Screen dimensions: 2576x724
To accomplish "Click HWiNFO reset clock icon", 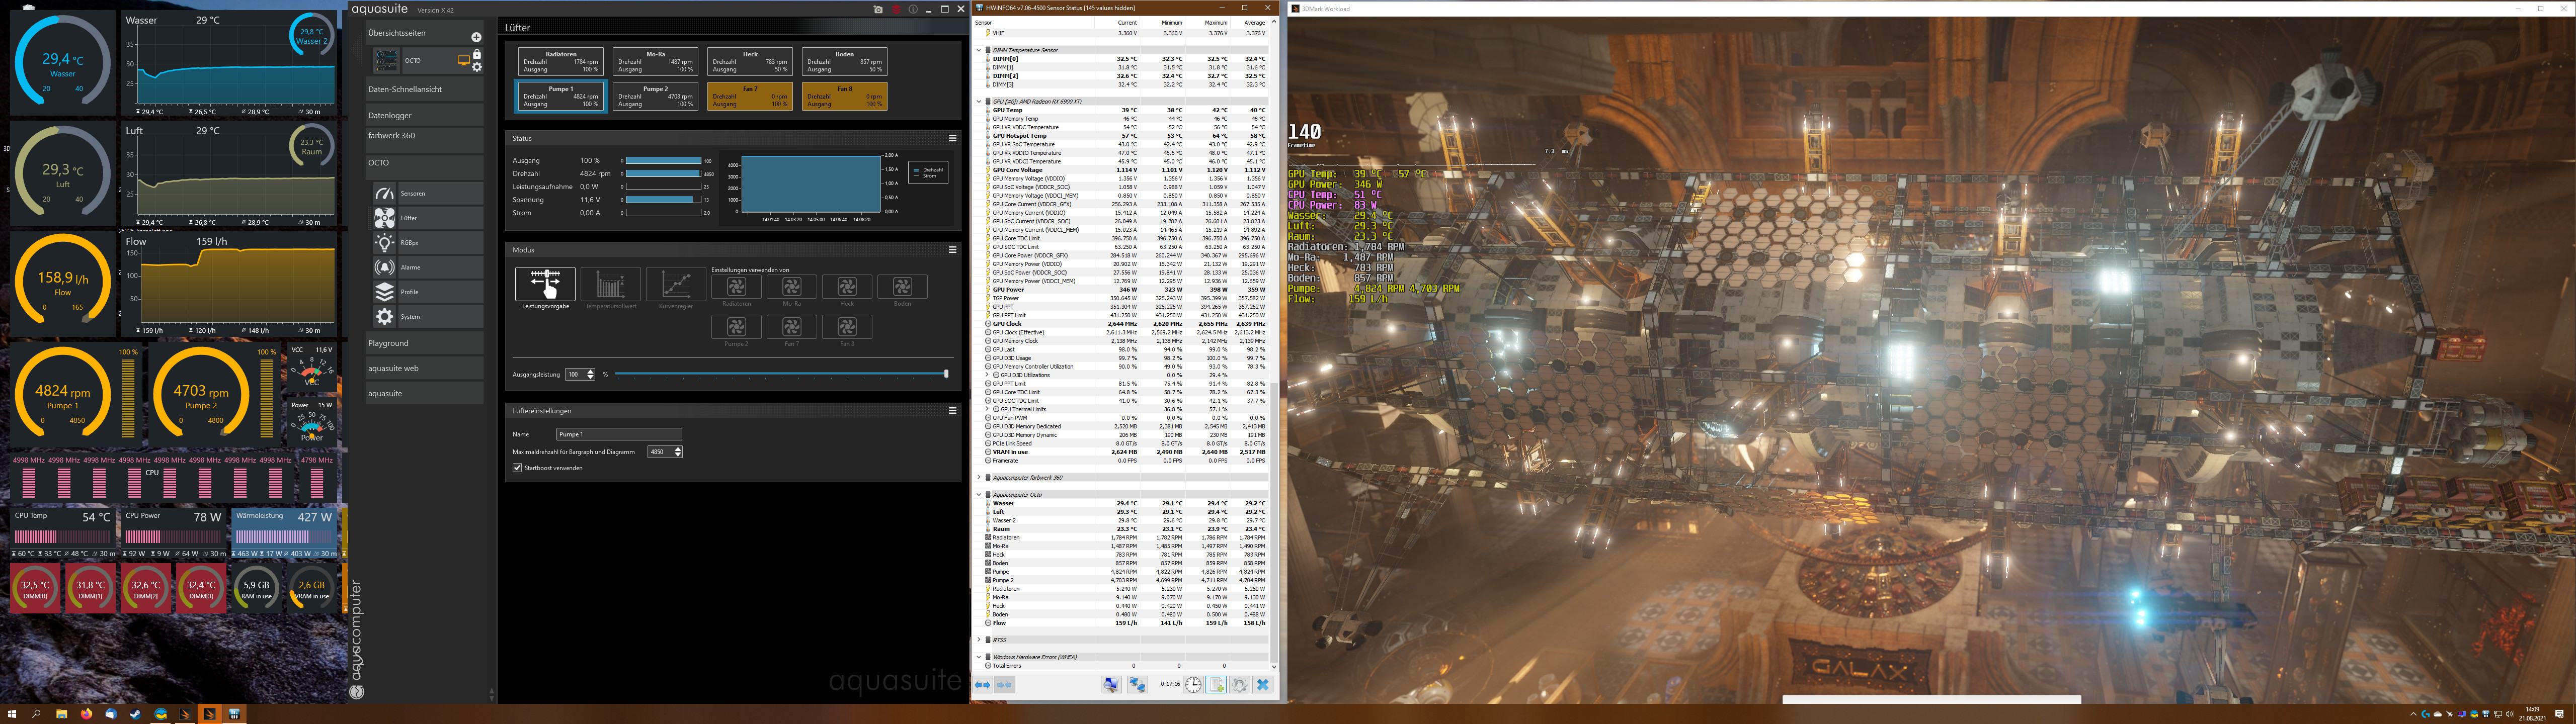I will pyautogui.click(x=1193, y=685).
